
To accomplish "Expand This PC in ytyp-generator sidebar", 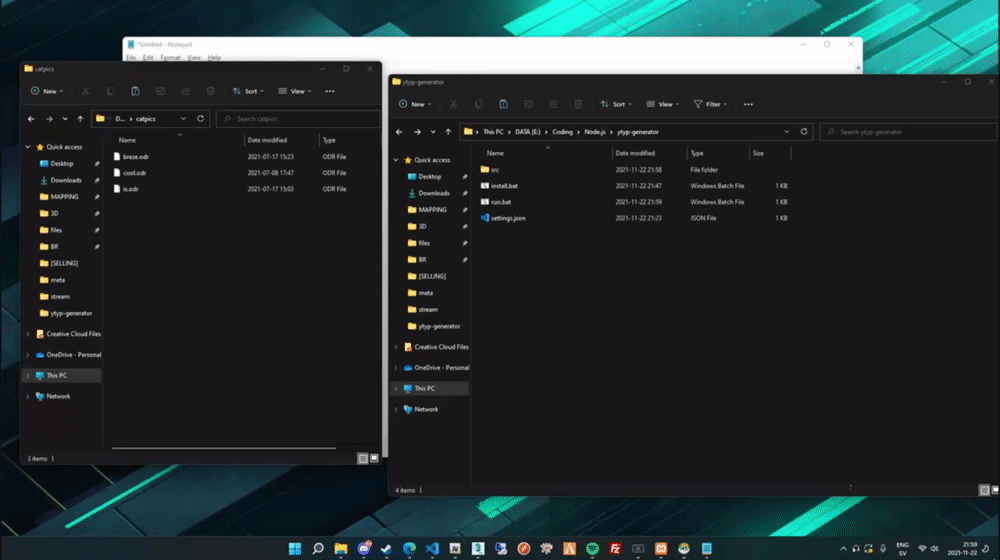I will pos(396,388).
